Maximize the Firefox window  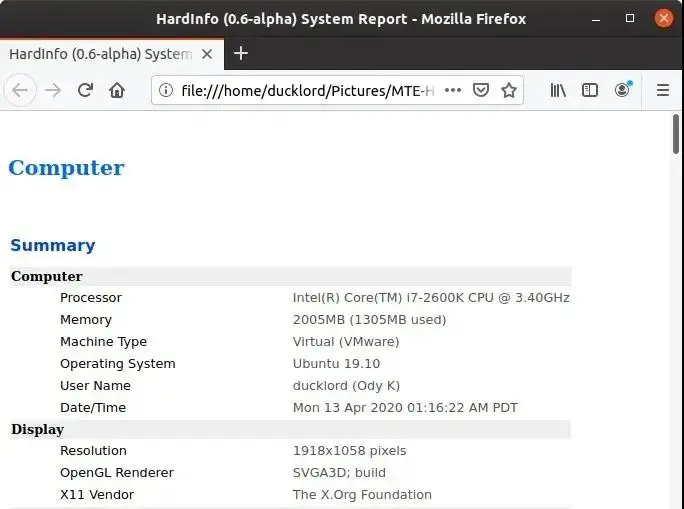pyautogui.click(x=629, y=18)
